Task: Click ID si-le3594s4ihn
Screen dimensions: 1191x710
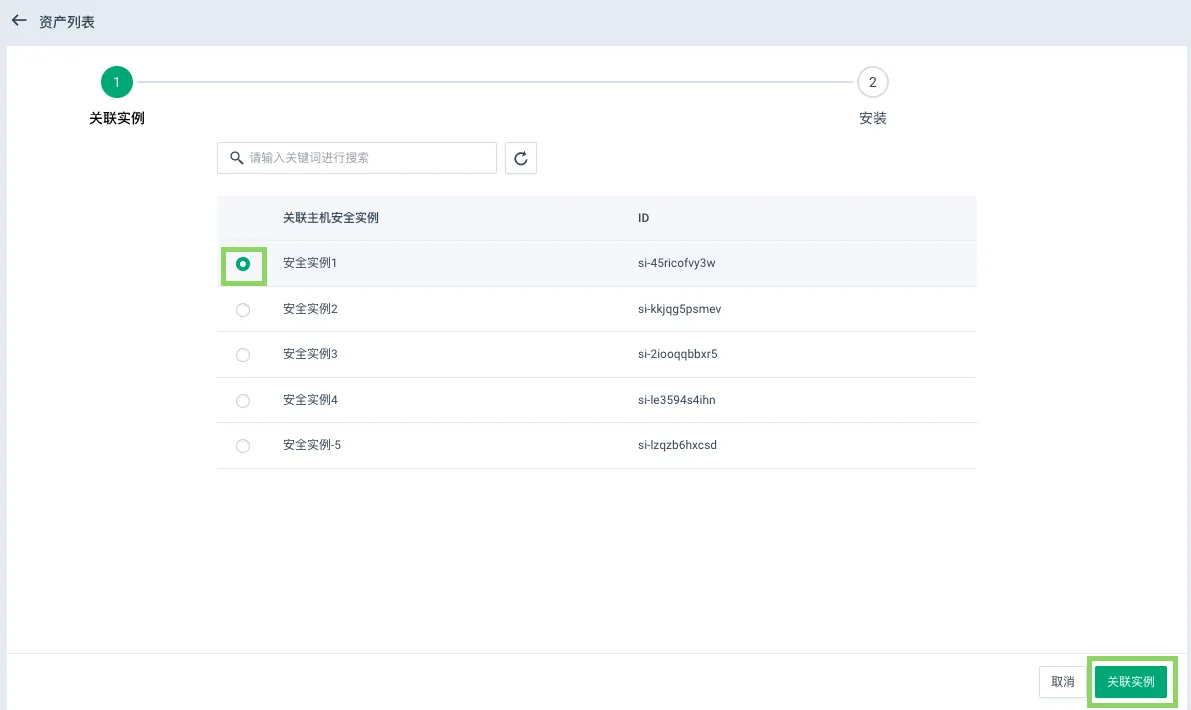Action: point(677,399)
